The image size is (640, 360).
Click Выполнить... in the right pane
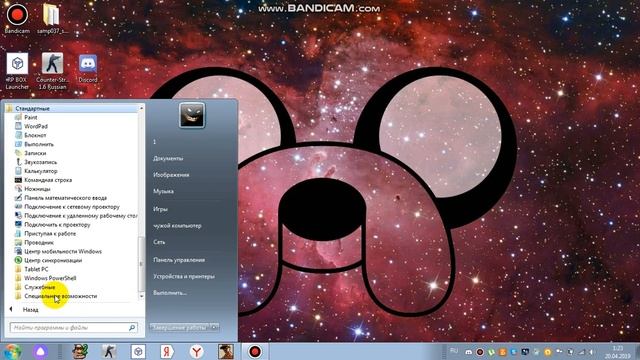tap(170, 293)
